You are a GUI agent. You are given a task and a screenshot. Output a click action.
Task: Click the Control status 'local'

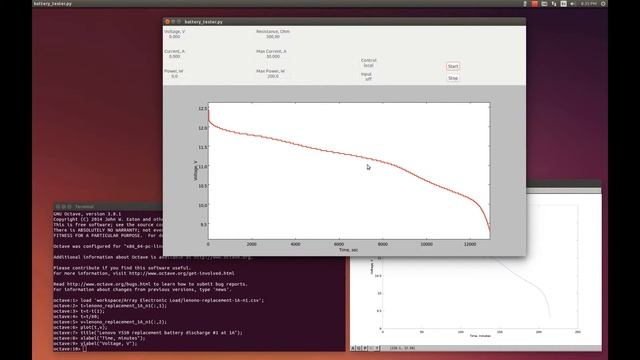click(368, 65)
